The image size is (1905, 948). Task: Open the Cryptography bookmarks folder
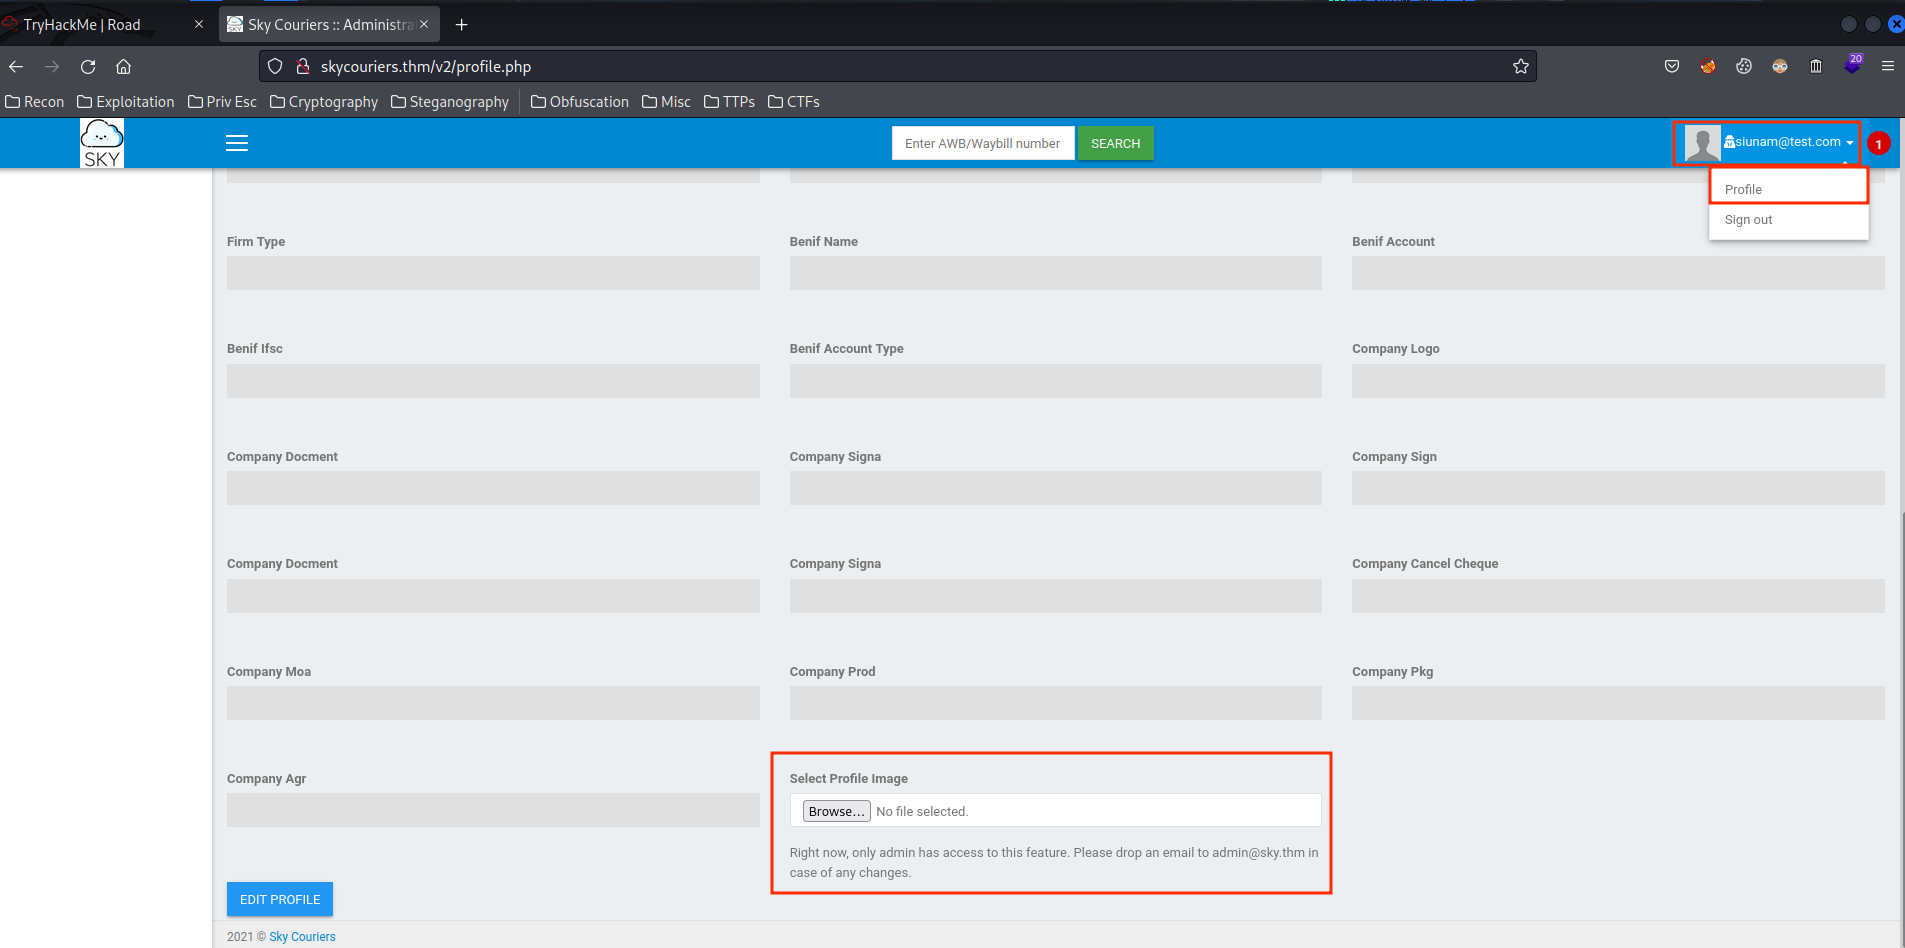pos(324,102)
